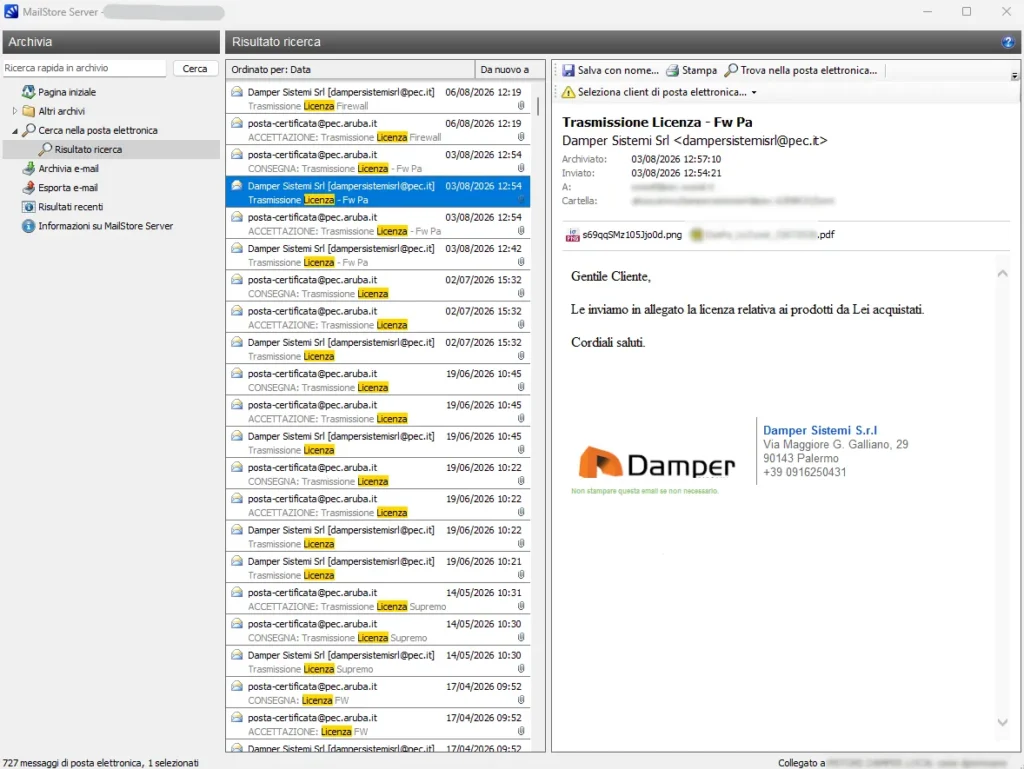Click the Damper Sistemi S.r.l signature link

tap(820, 430)
